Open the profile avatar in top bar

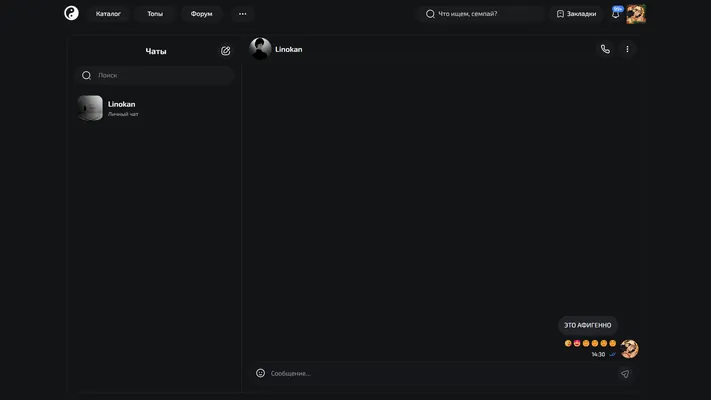(x=636, y=14)
